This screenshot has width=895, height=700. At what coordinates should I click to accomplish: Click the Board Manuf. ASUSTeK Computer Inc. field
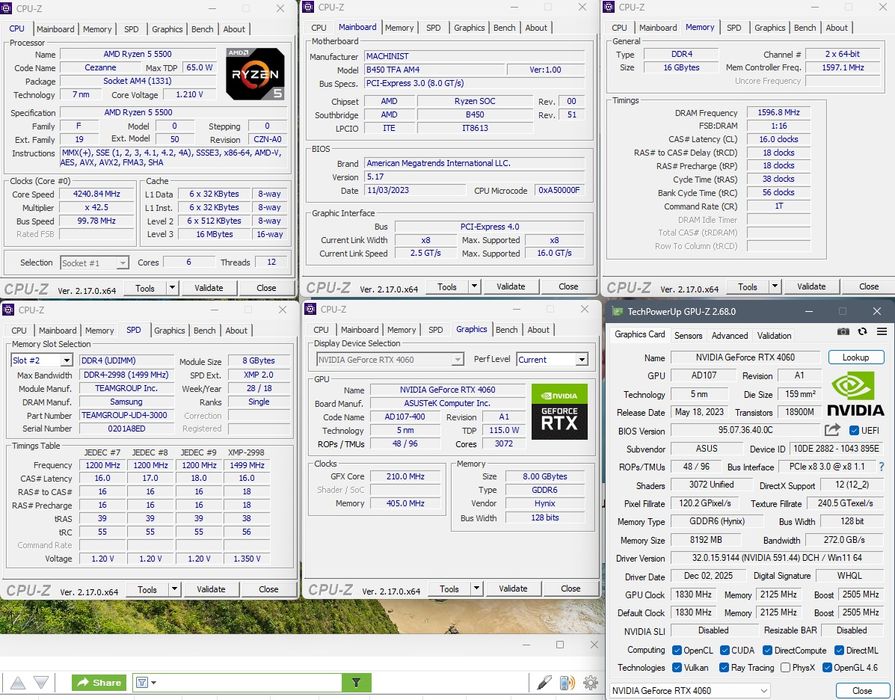[448, 403]
